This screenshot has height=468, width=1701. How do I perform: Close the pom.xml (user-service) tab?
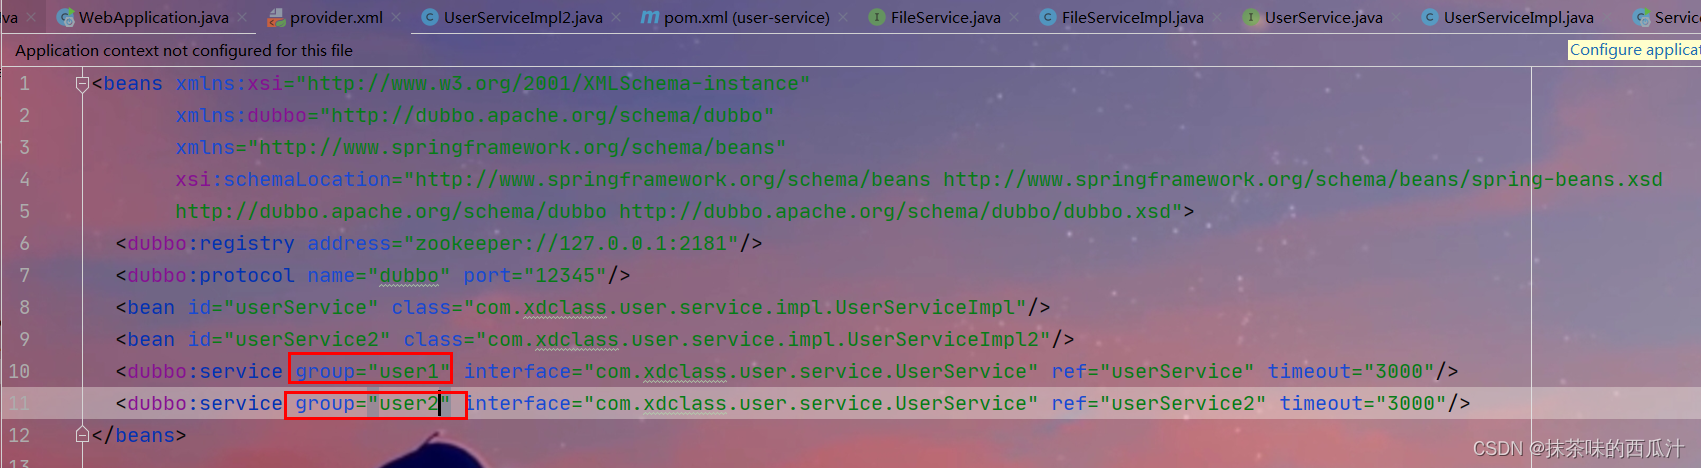click(844, 17)
